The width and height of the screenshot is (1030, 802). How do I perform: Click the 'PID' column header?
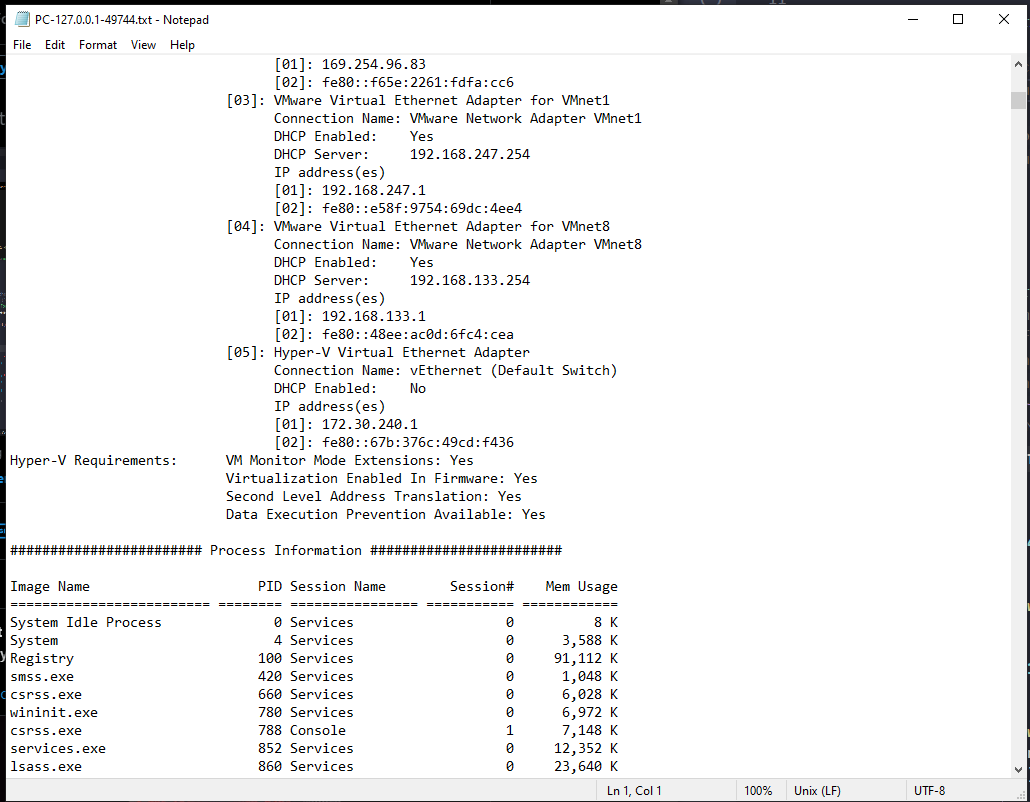tap(270, 587)
